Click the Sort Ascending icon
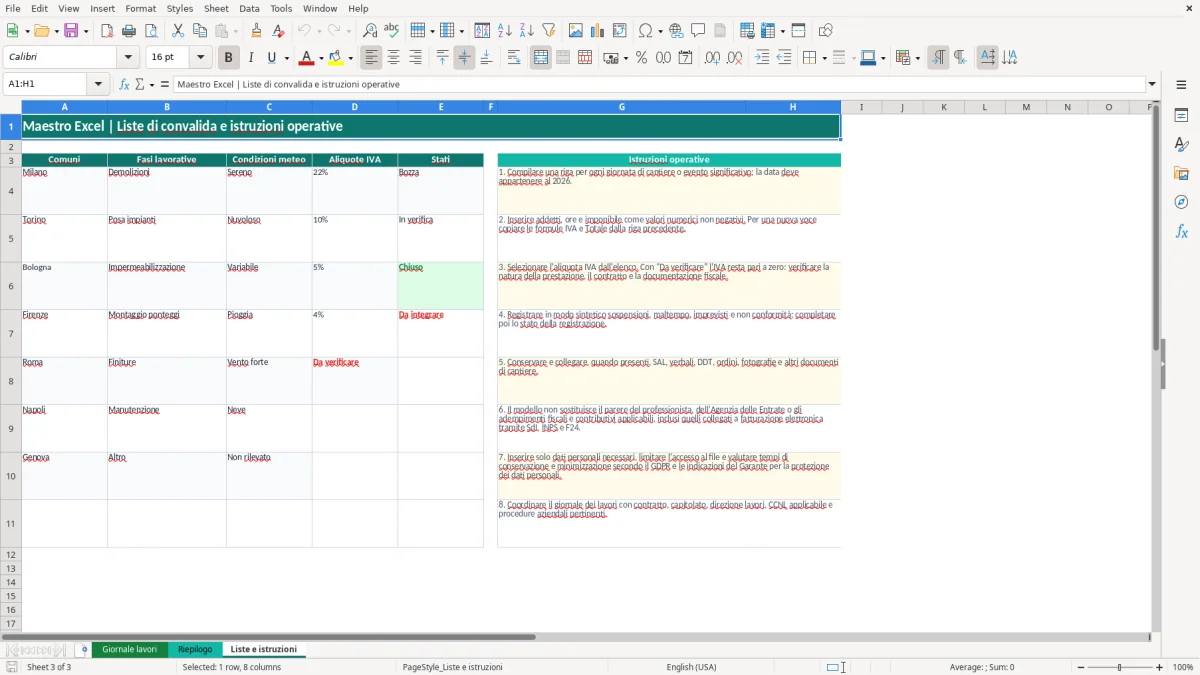Image resolution: width=1200 pixels, height=675 pixels. pos(504,31)
